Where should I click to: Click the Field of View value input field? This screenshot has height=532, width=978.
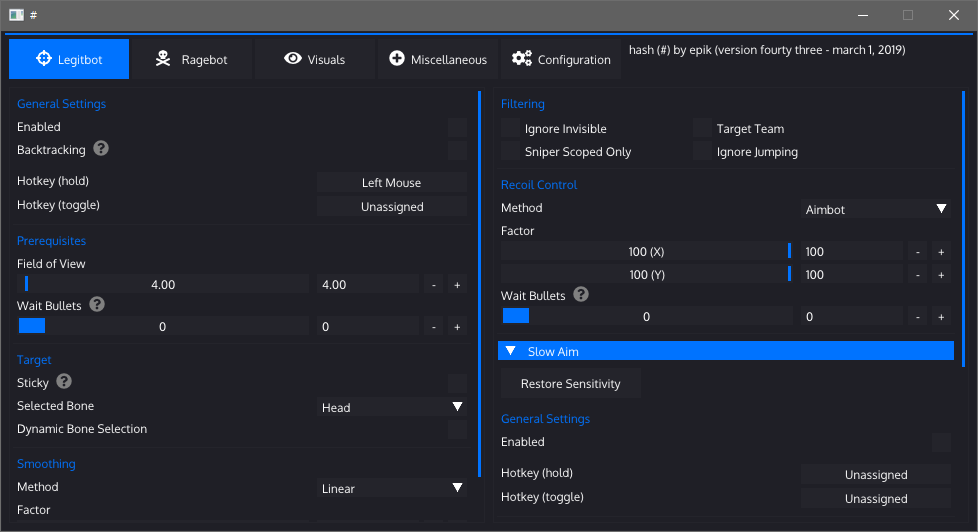(367, 285)
